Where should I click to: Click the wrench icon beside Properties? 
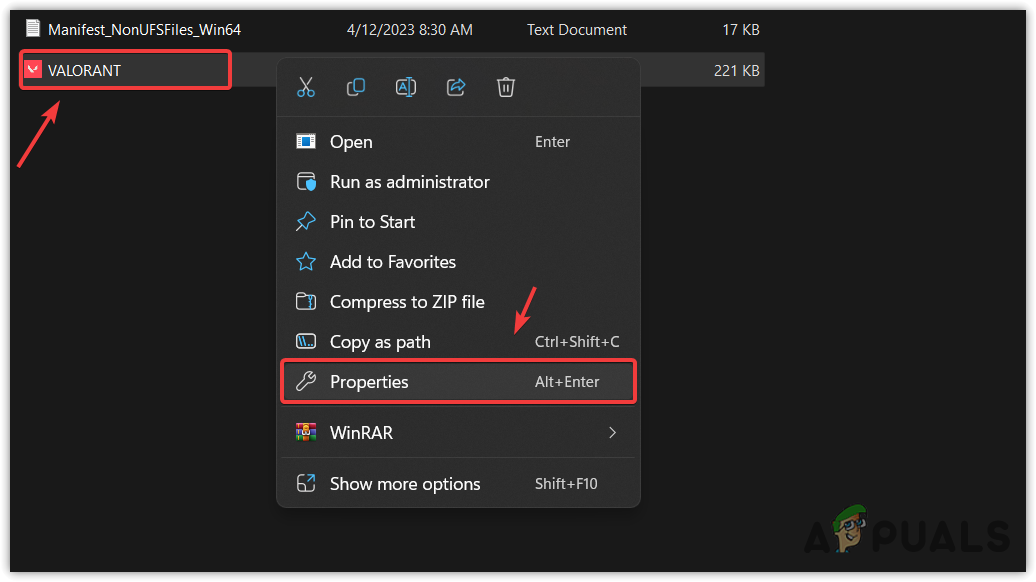coord(306,382)
